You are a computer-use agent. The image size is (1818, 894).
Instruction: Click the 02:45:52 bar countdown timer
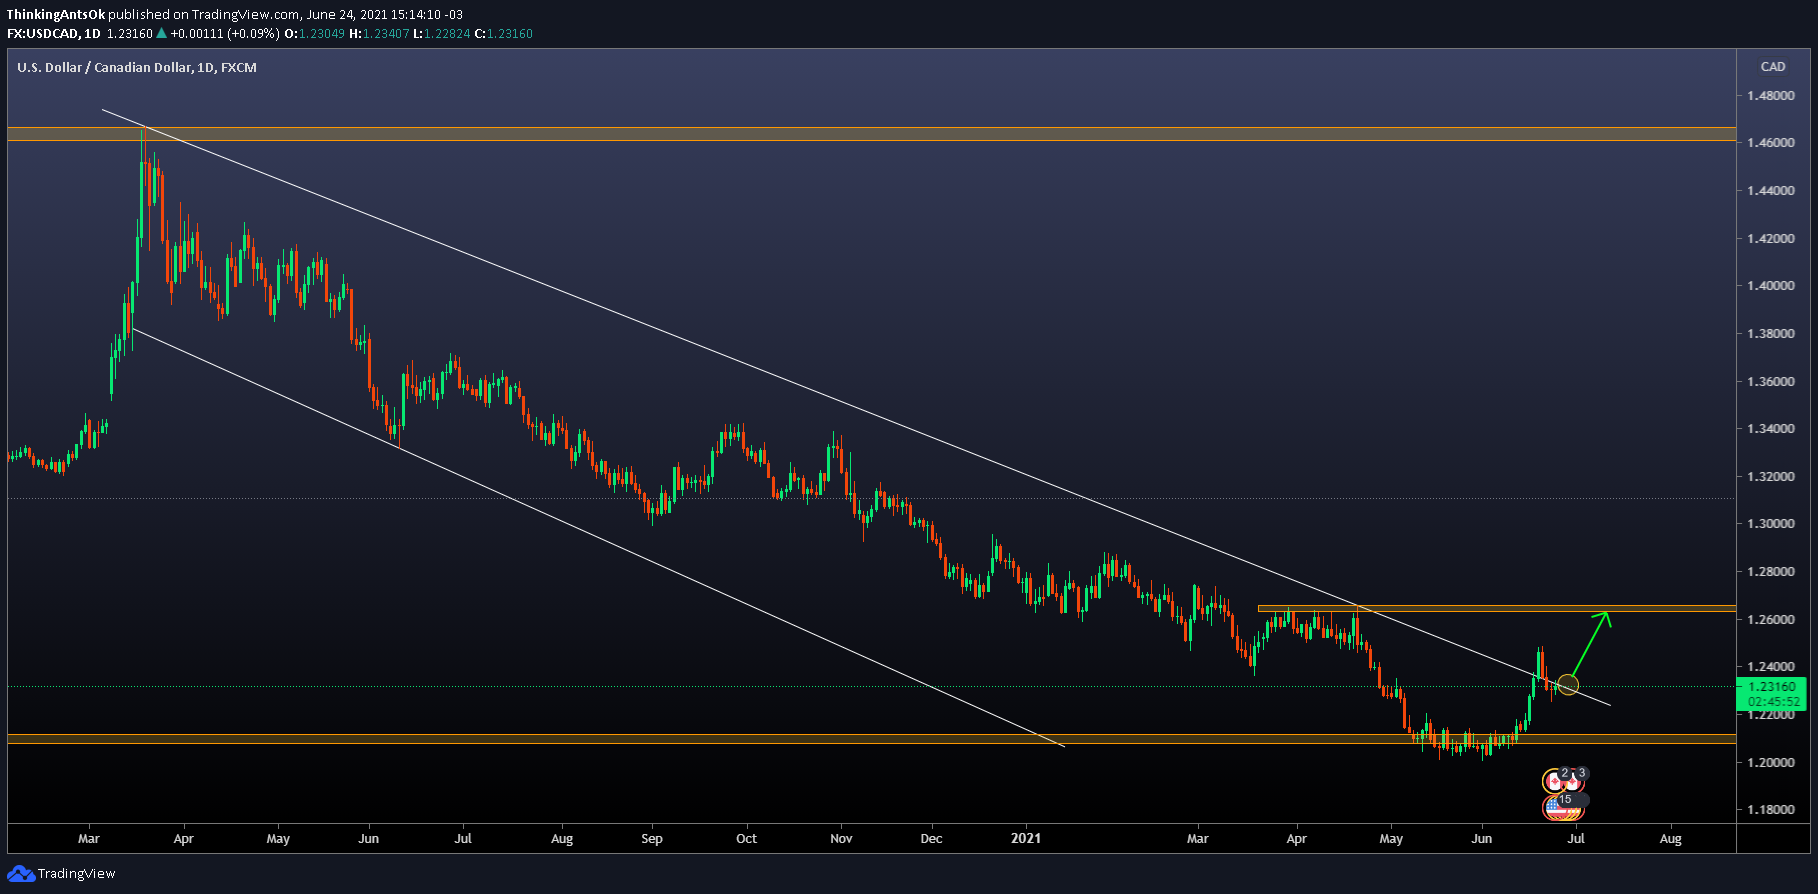point(1772,702)
